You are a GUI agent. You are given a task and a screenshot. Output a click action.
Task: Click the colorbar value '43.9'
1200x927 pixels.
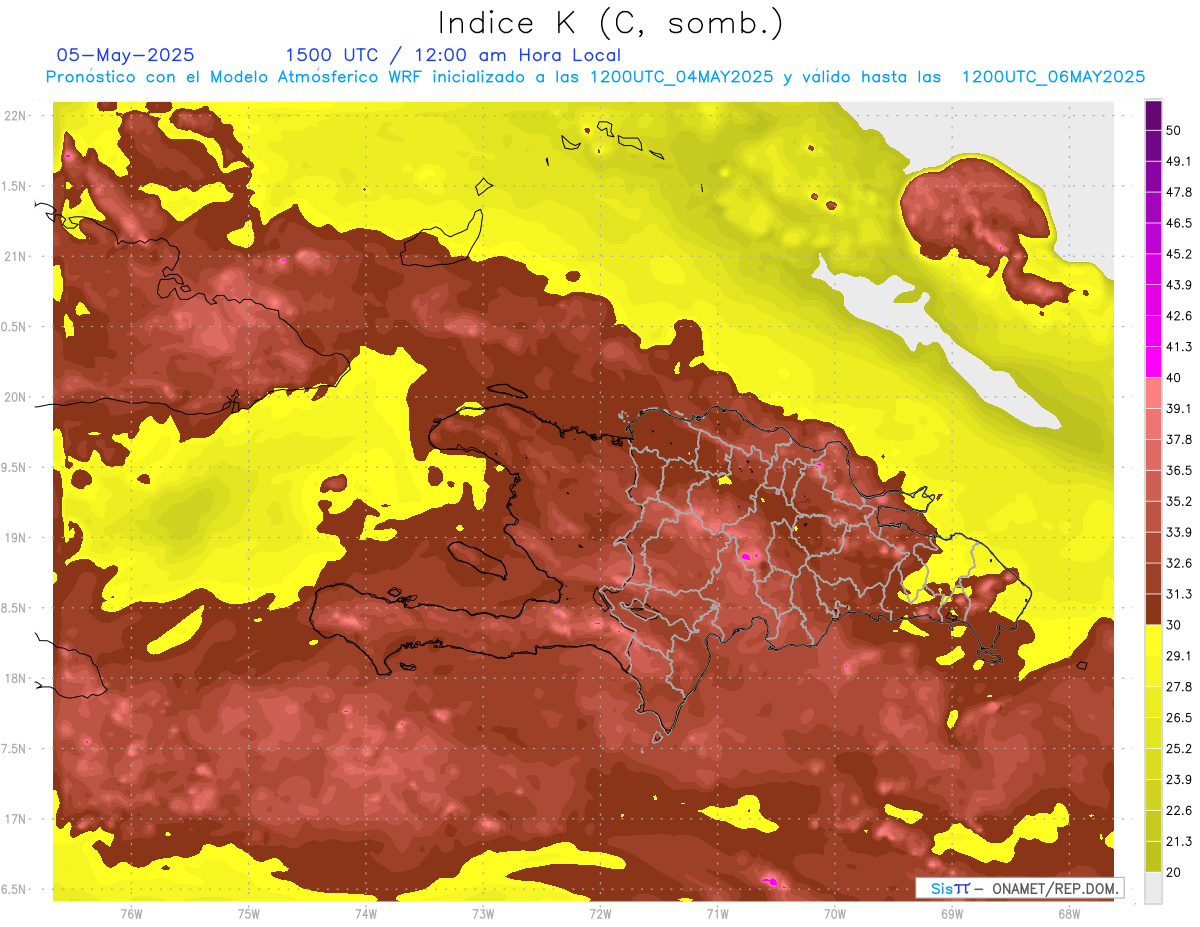(1178, 285)
